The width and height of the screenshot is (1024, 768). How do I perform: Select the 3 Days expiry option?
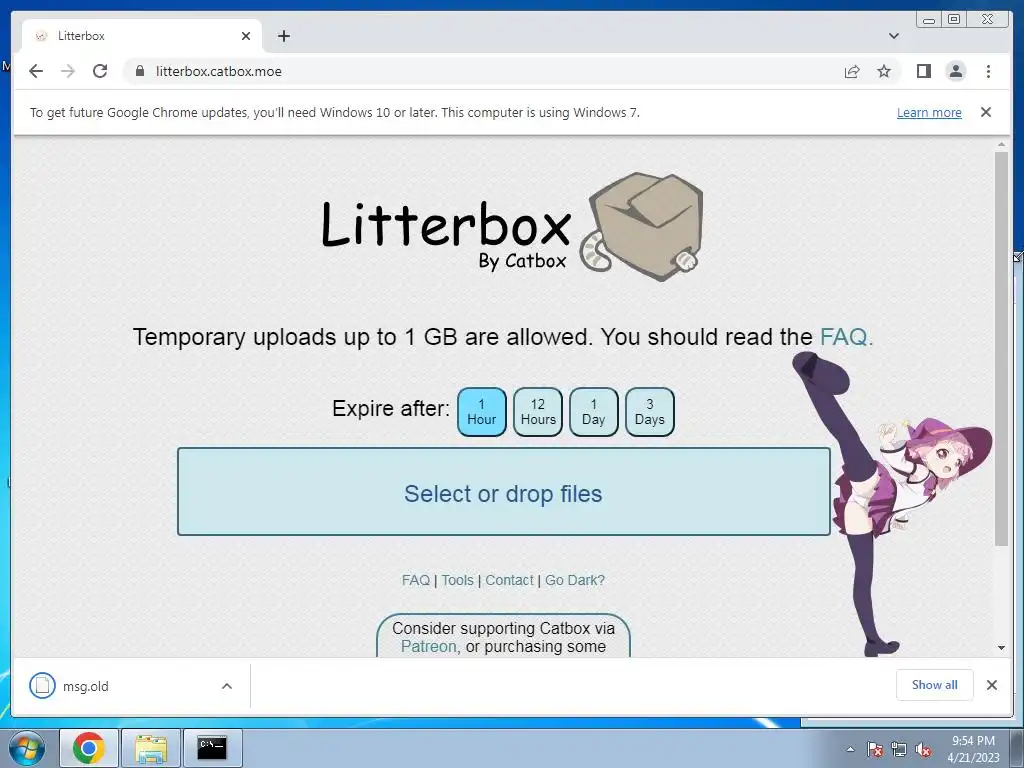(x=650, y=412)
